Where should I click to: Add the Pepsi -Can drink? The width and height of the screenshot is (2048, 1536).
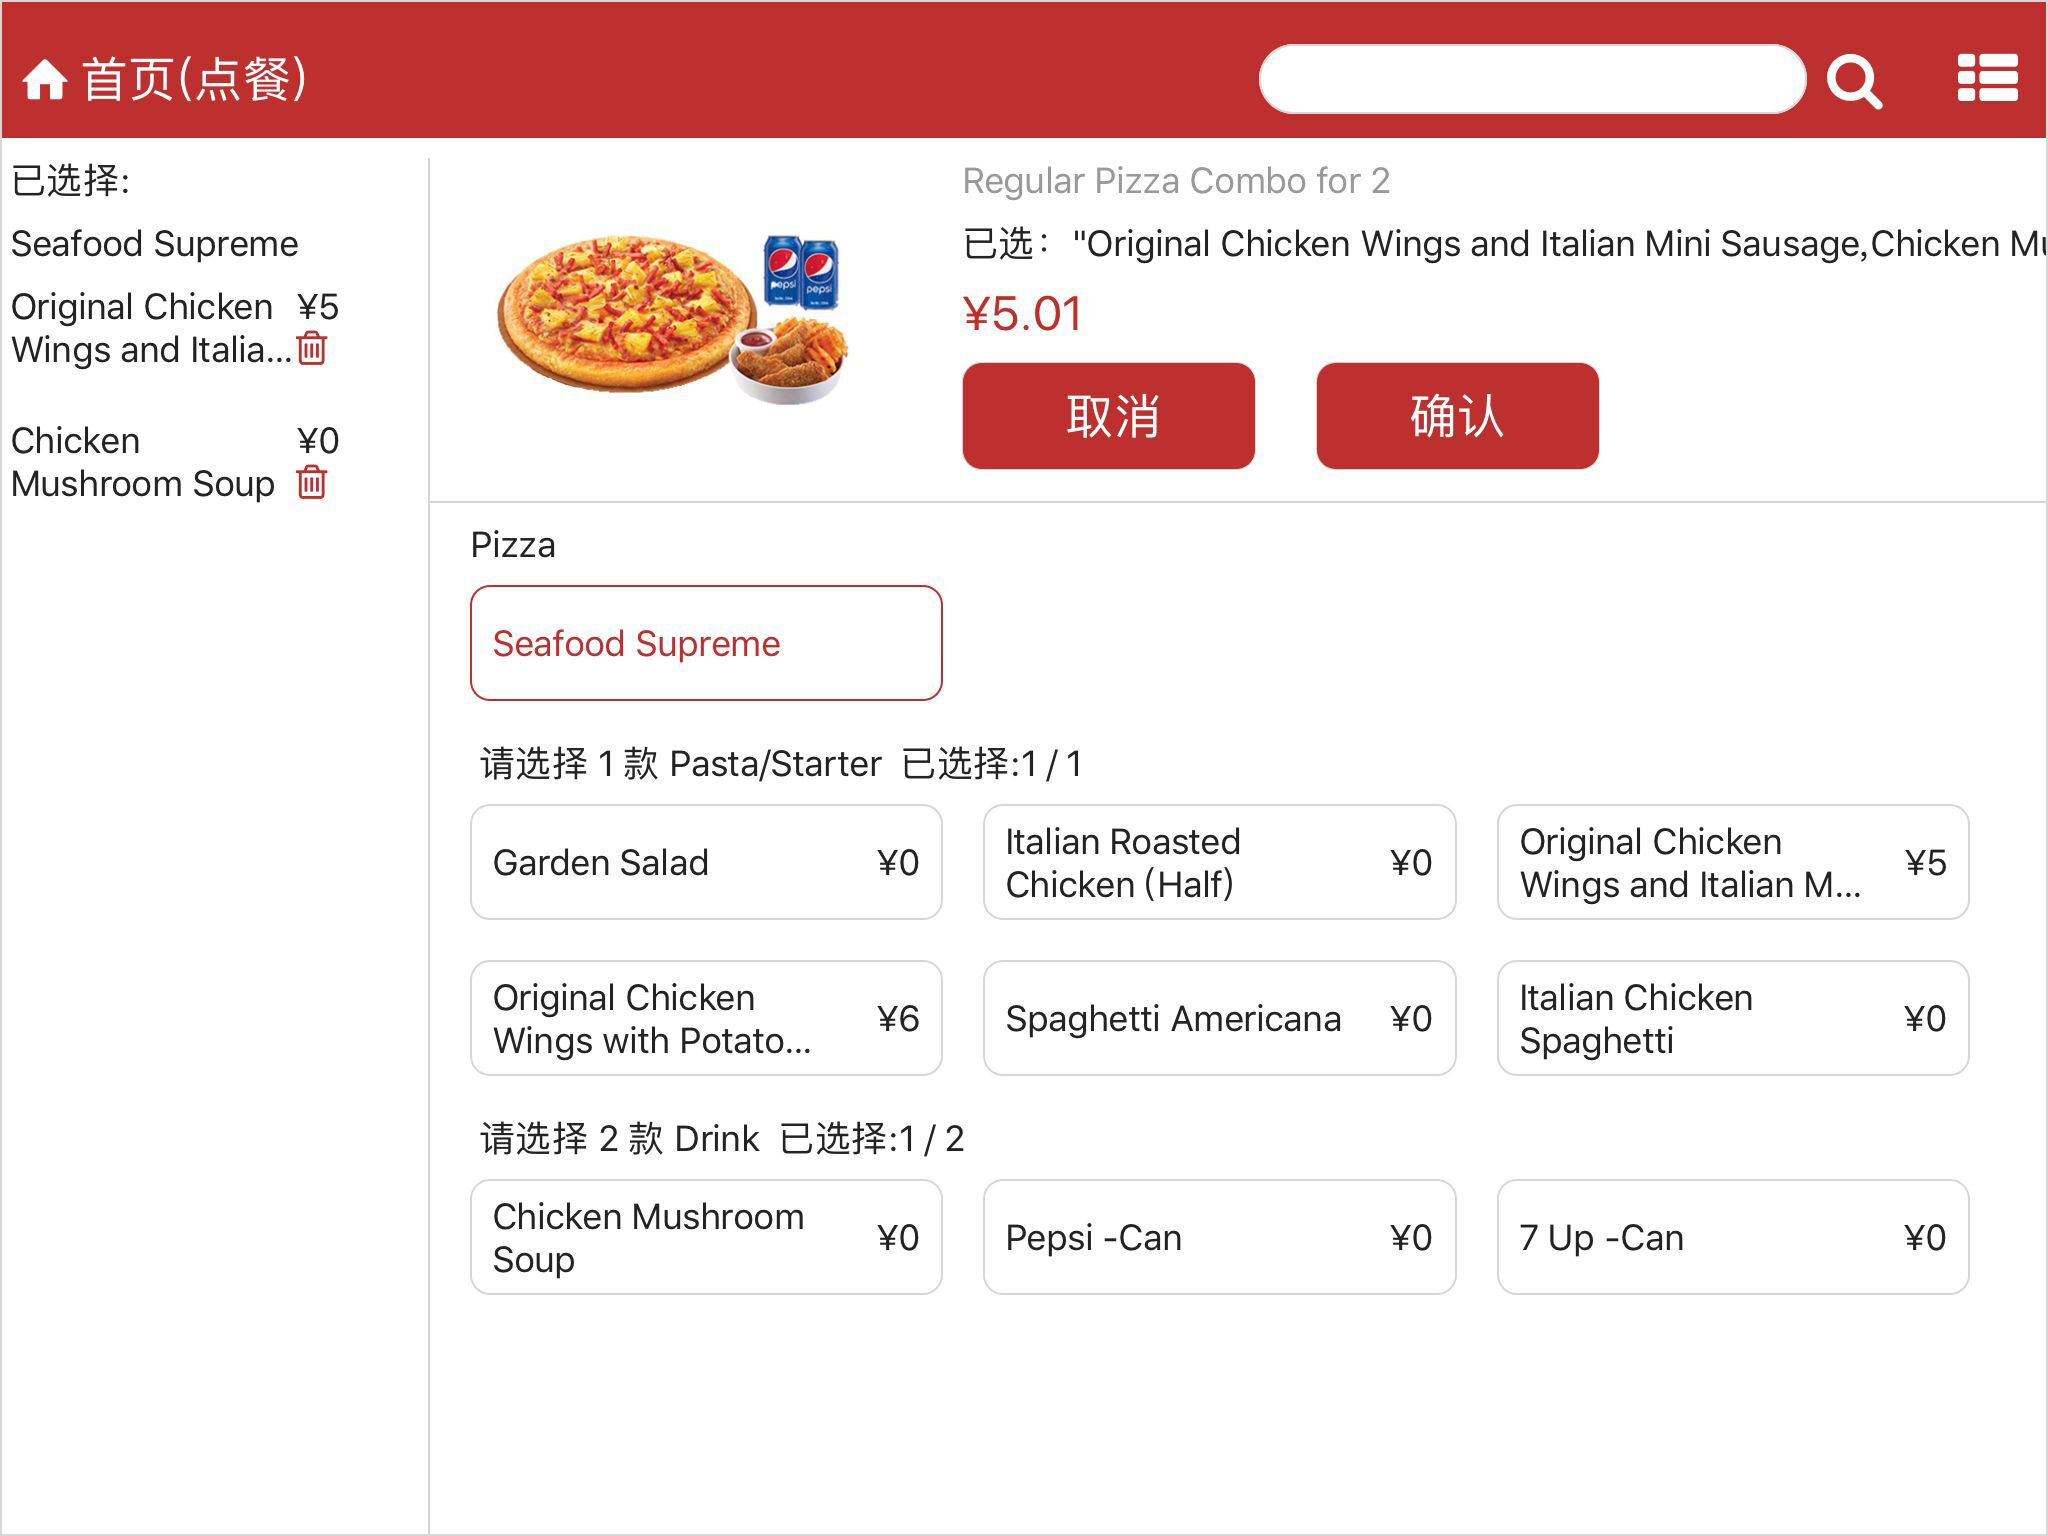coord(1219,1237)
